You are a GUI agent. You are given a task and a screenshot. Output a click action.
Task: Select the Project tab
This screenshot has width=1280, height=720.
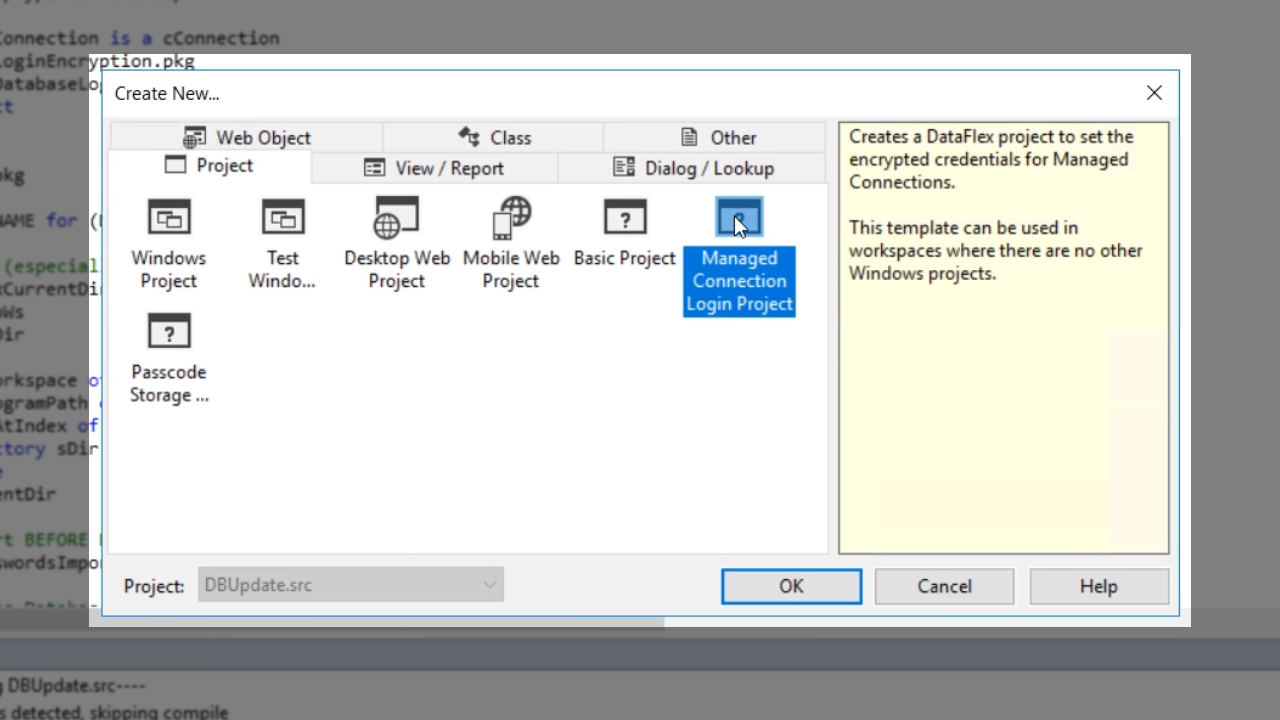pyautogui.click(x=210, y=166)
